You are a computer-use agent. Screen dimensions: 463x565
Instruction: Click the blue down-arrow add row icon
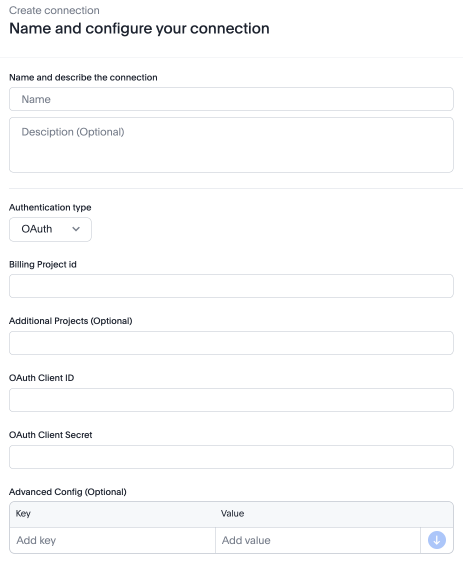point(437,540)
